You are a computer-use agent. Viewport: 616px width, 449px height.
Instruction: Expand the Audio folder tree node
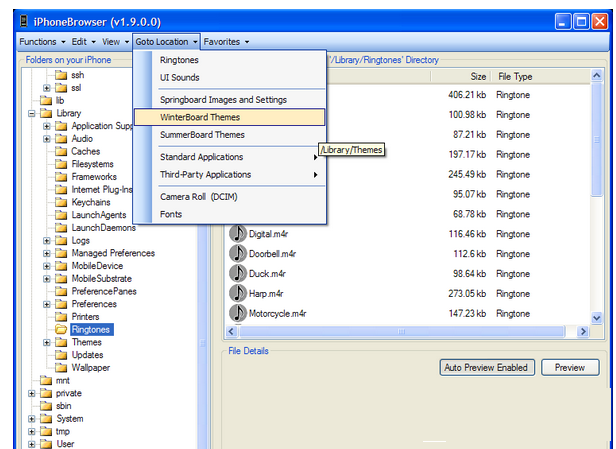point(46,139)
